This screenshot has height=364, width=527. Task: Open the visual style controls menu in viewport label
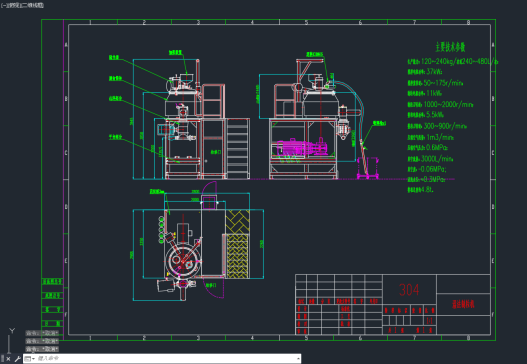33,5
